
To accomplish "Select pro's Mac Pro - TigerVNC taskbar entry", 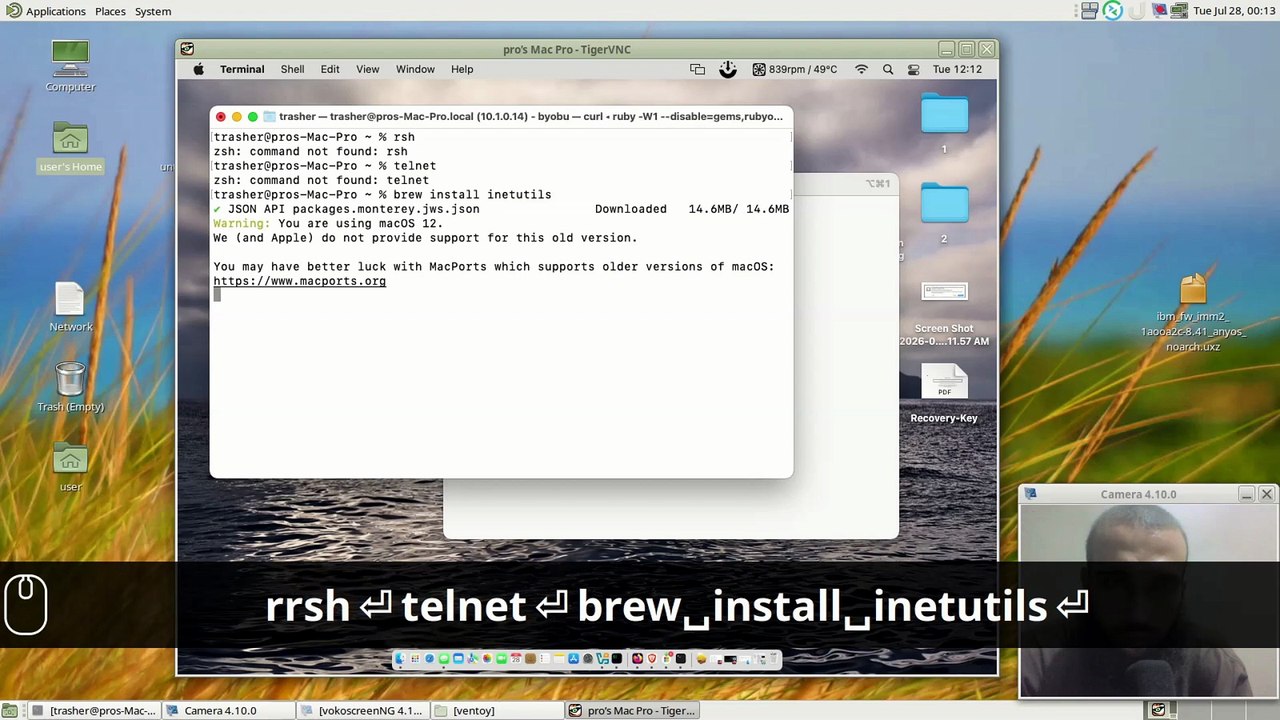I will 632,710.
